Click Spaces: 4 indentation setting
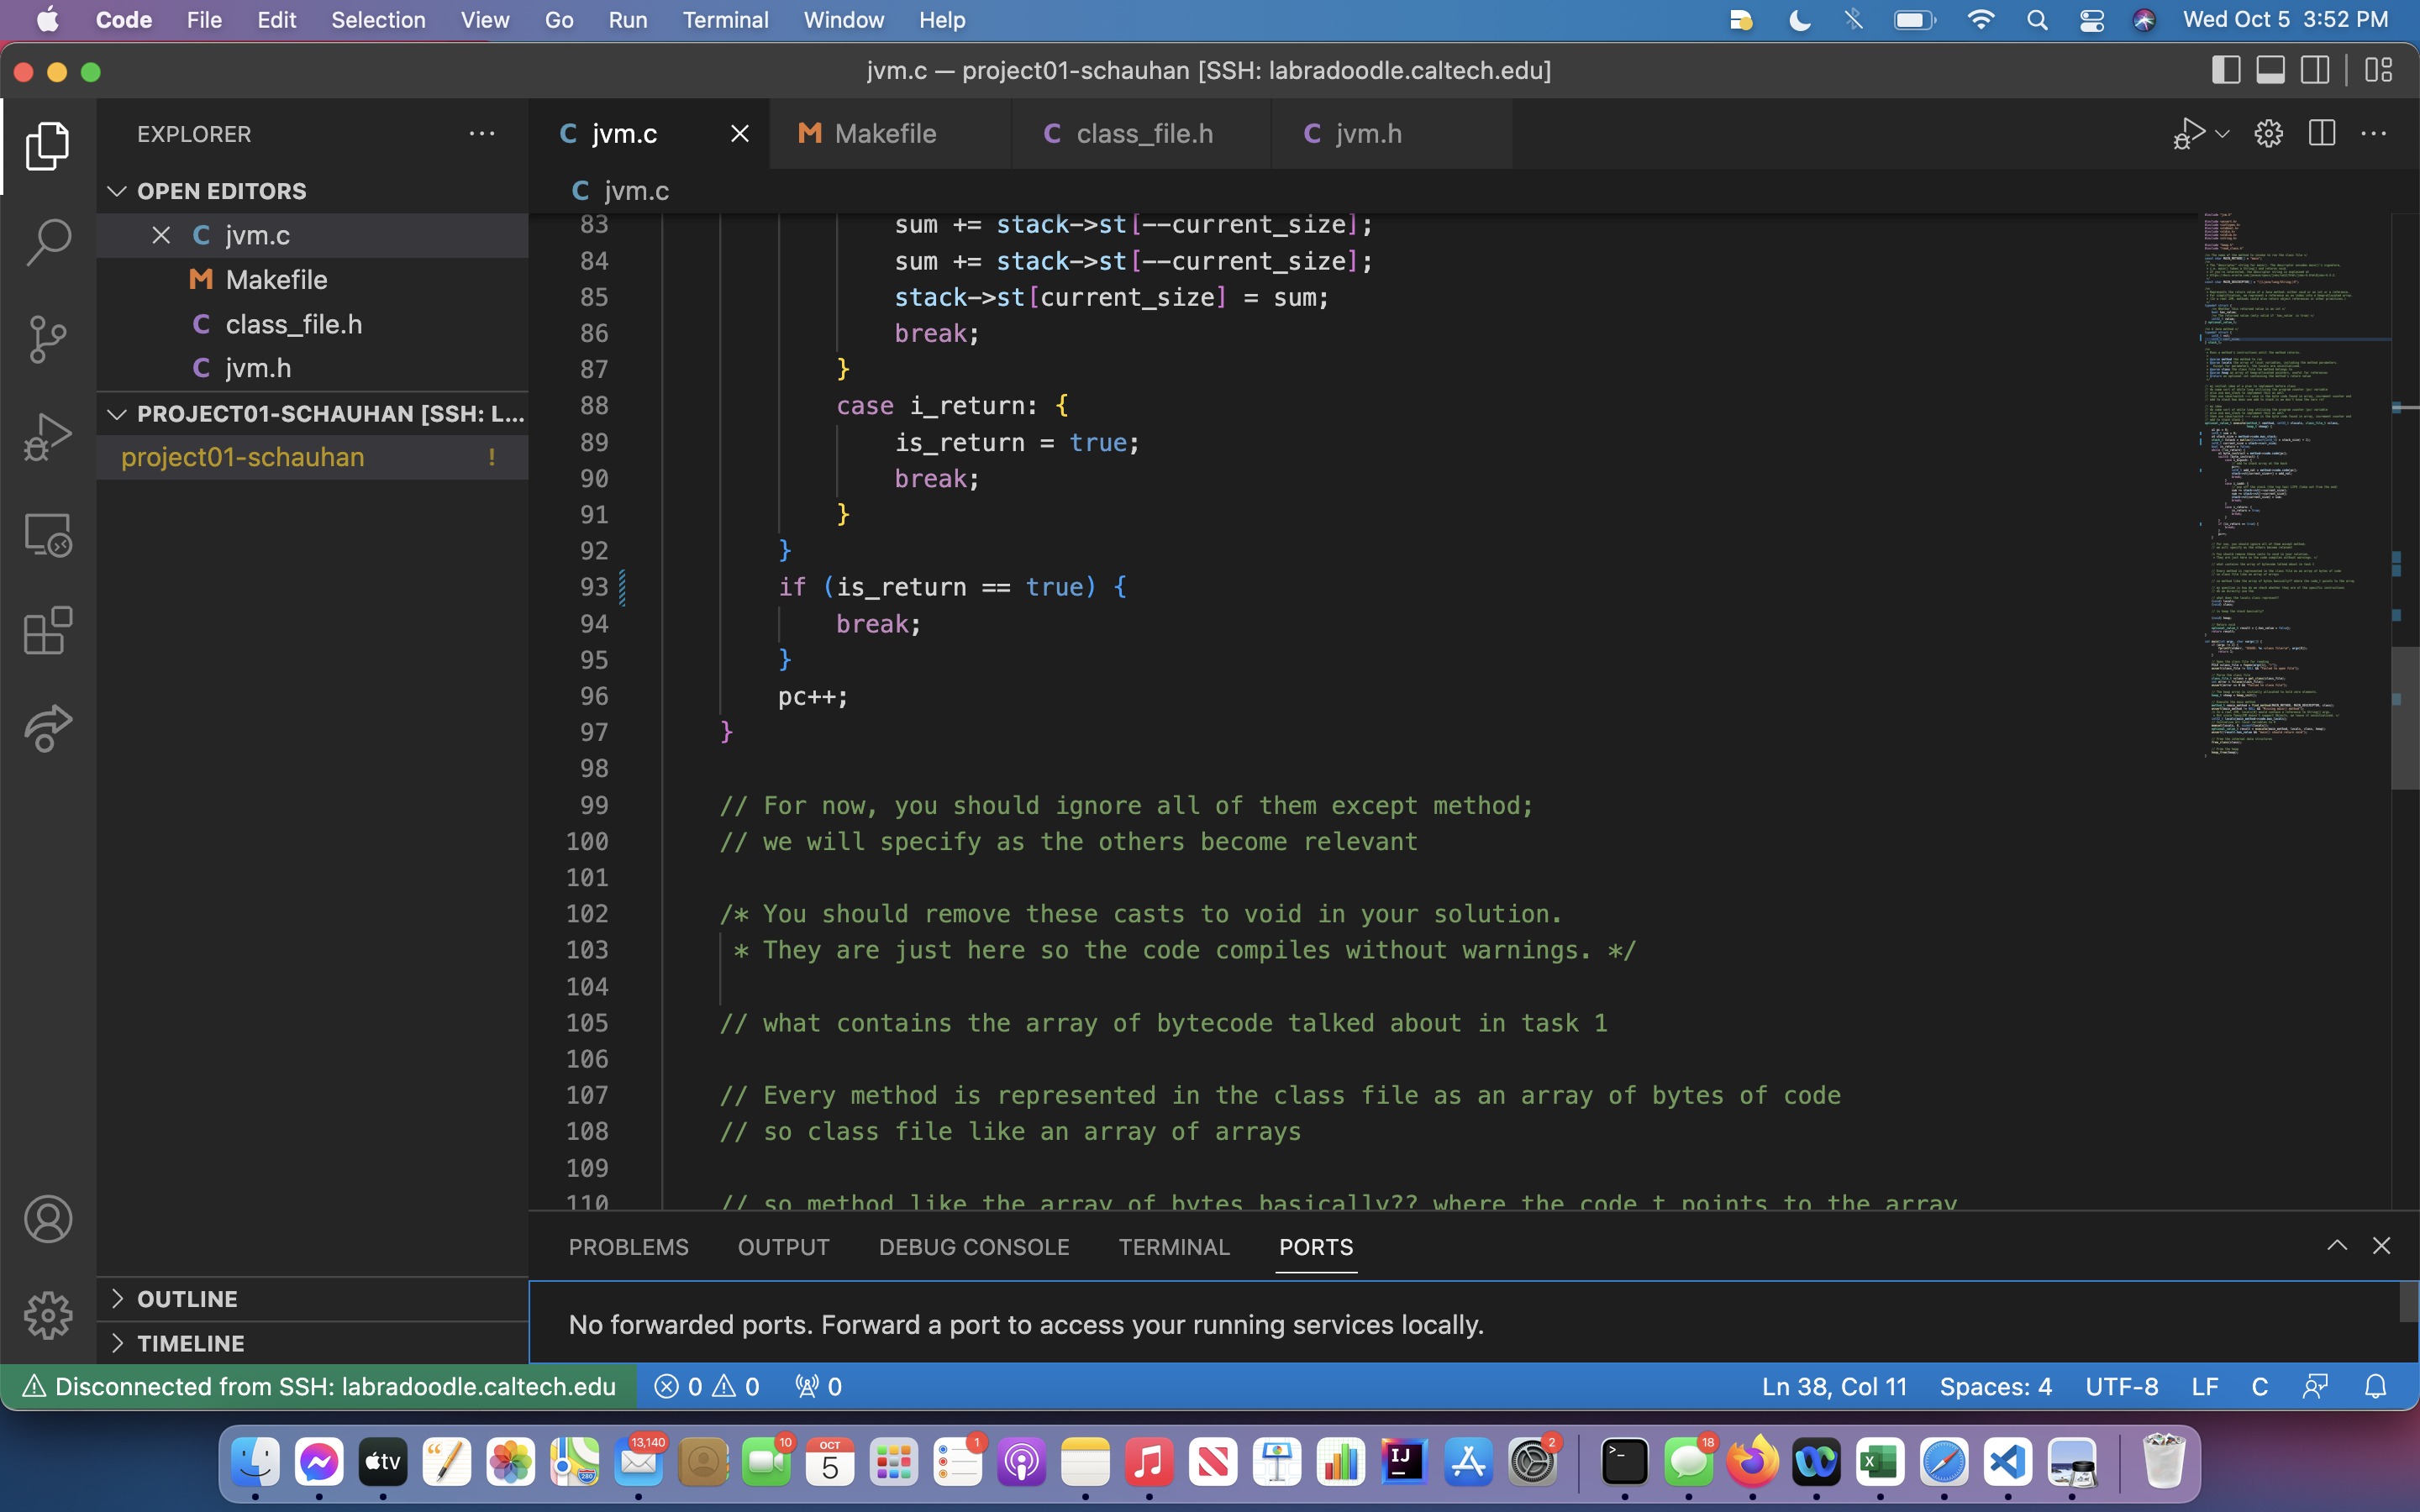 tap(1995, 1387)
